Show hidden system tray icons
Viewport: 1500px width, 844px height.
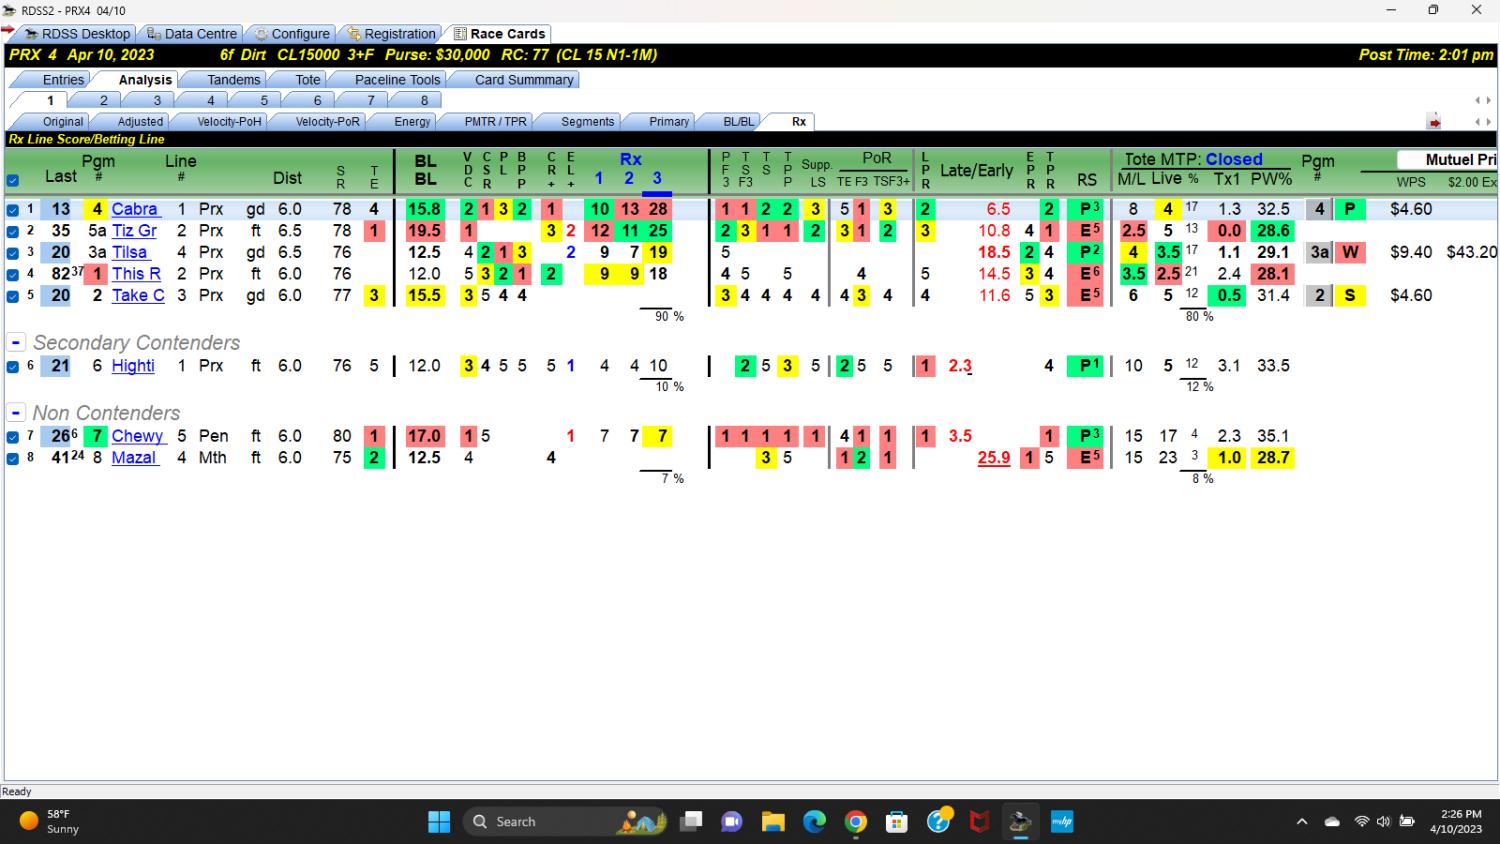pos(1302,822)
